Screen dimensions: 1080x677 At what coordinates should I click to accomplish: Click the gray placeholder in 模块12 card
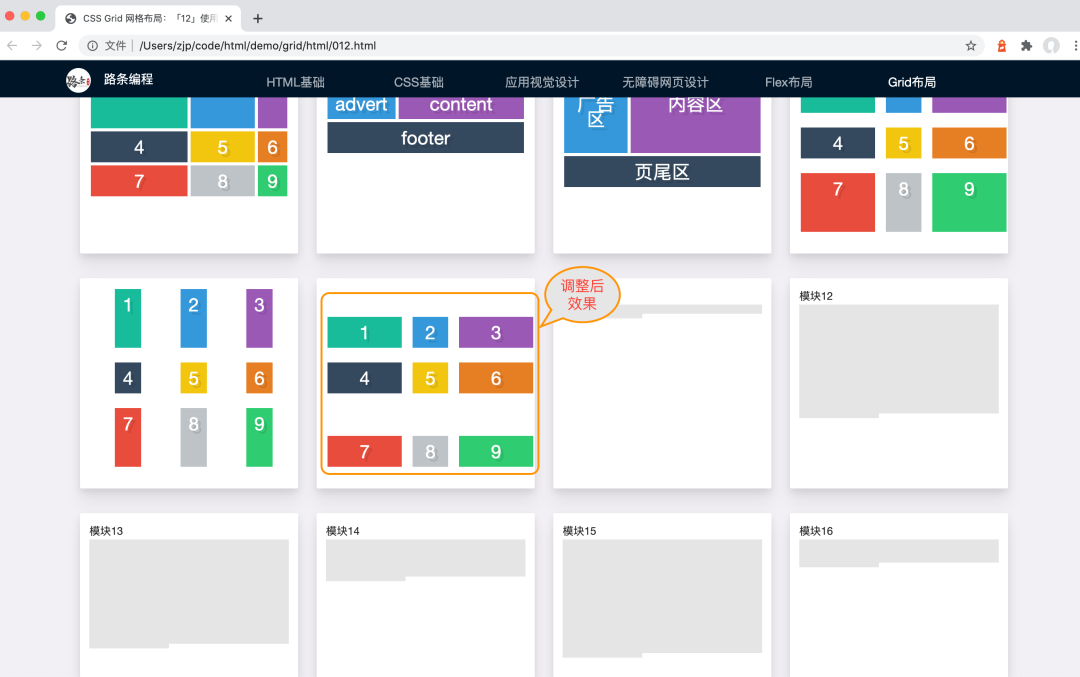pos(899,360)
